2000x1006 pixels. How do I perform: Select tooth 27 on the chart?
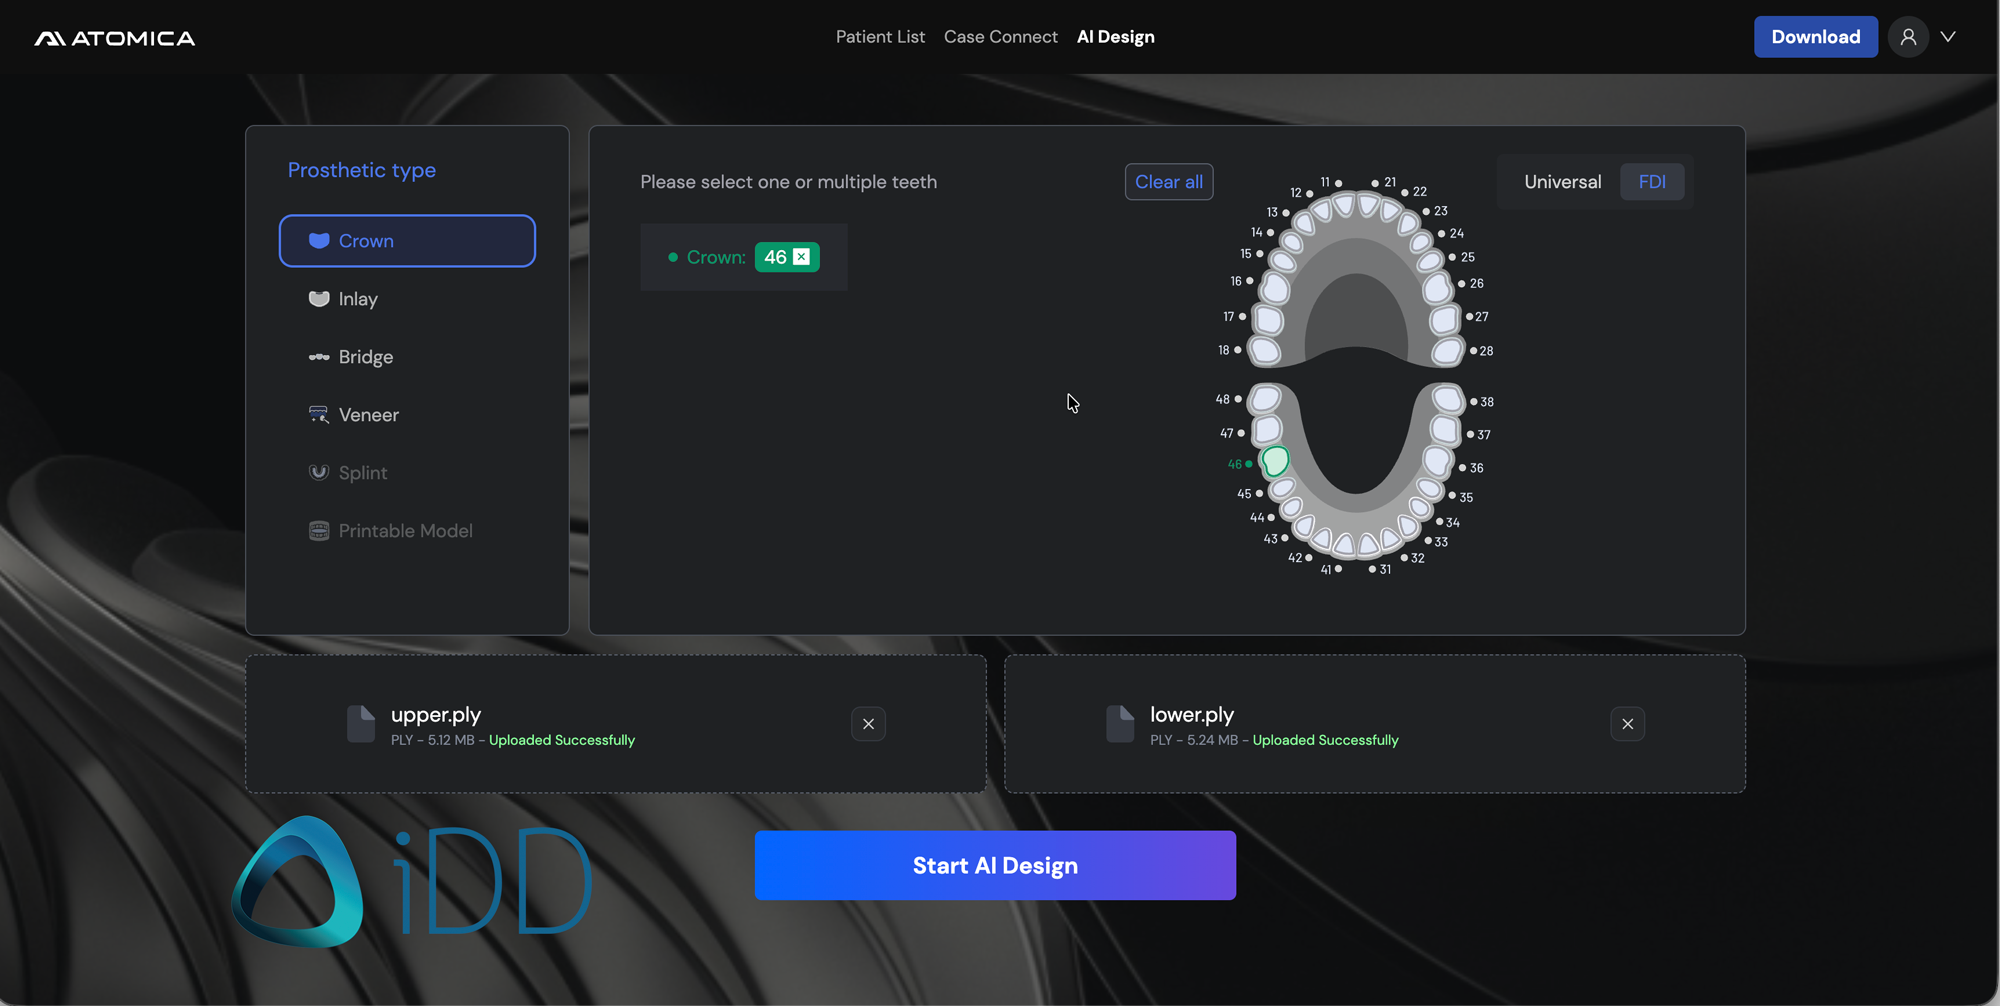tap(1444, 319)
